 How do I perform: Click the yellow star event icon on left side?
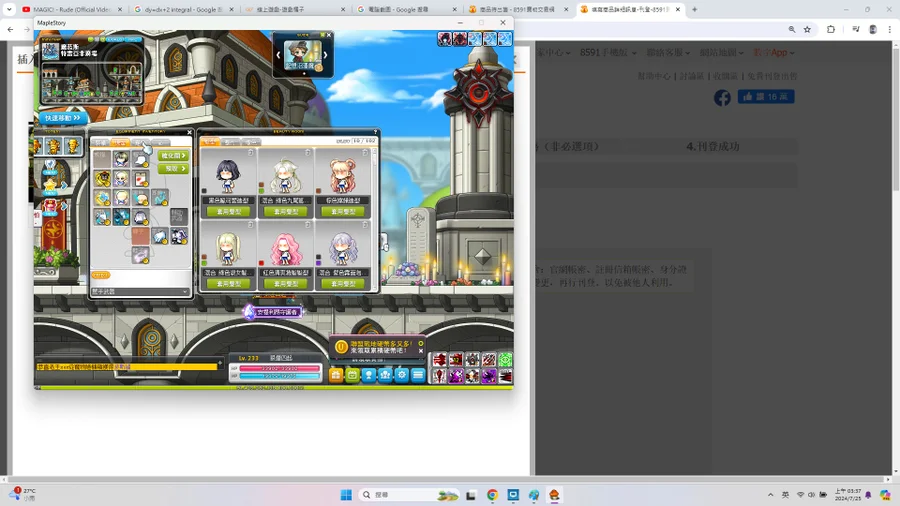(x=51, y=185)
